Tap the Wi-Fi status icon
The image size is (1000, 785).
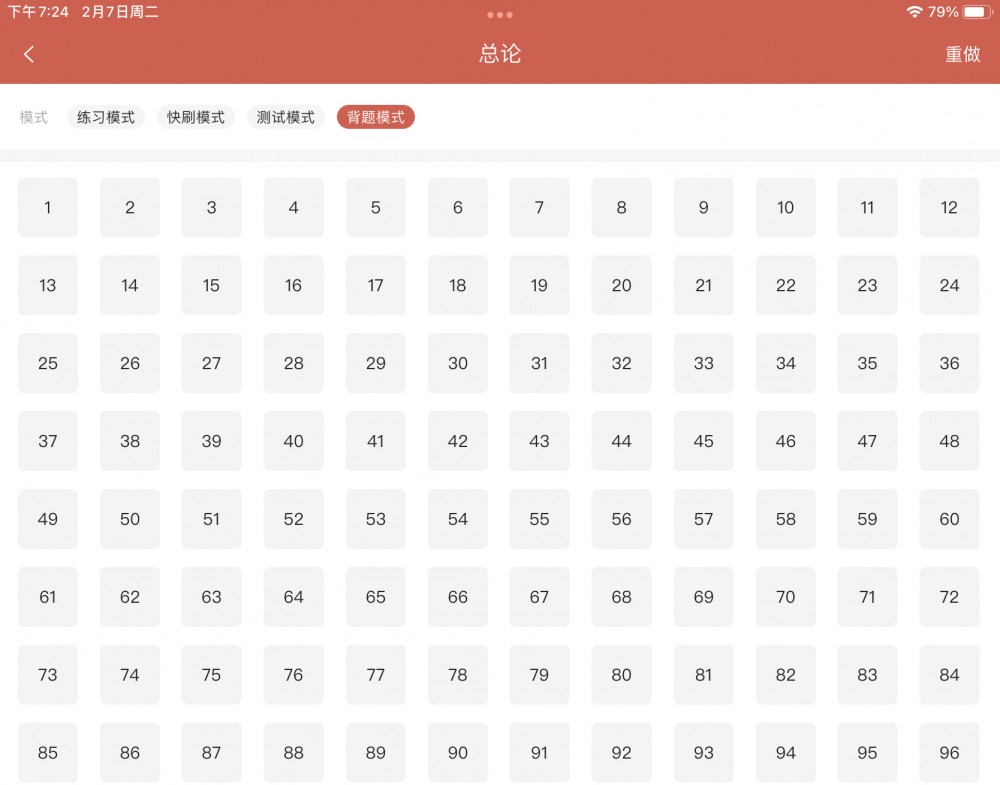click(x=915, y=11)
